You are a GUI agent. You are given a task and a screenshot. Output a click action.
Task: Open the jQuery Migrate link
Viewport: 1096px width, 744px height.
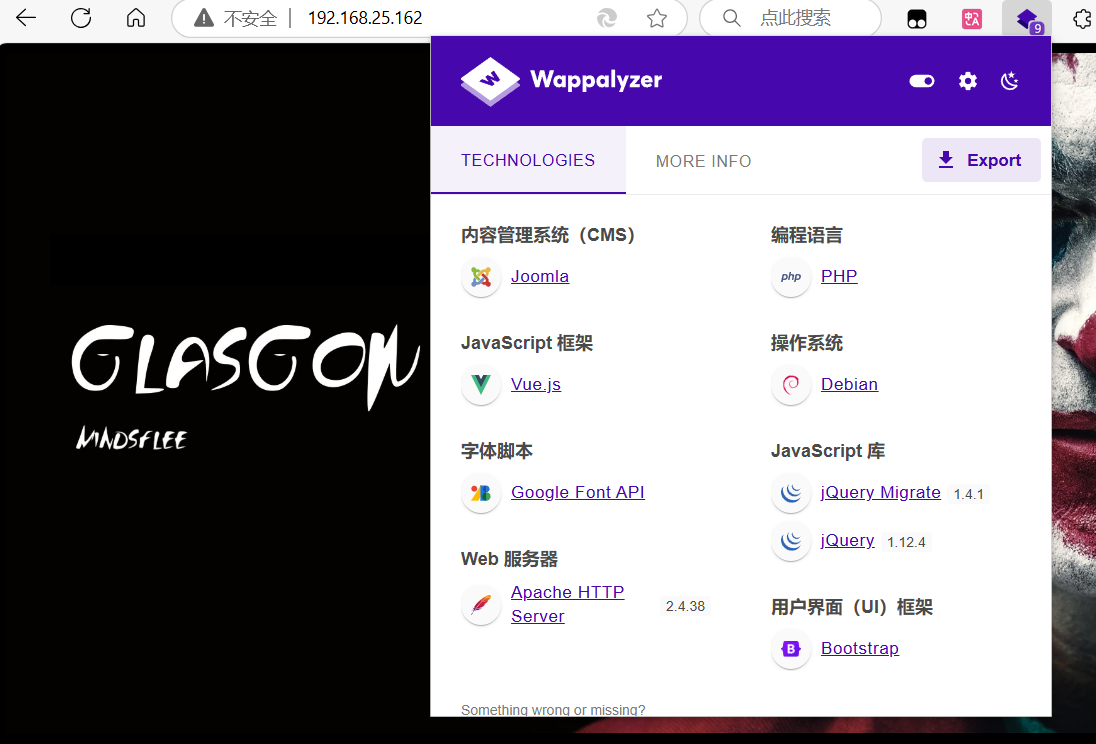point(881,492)
